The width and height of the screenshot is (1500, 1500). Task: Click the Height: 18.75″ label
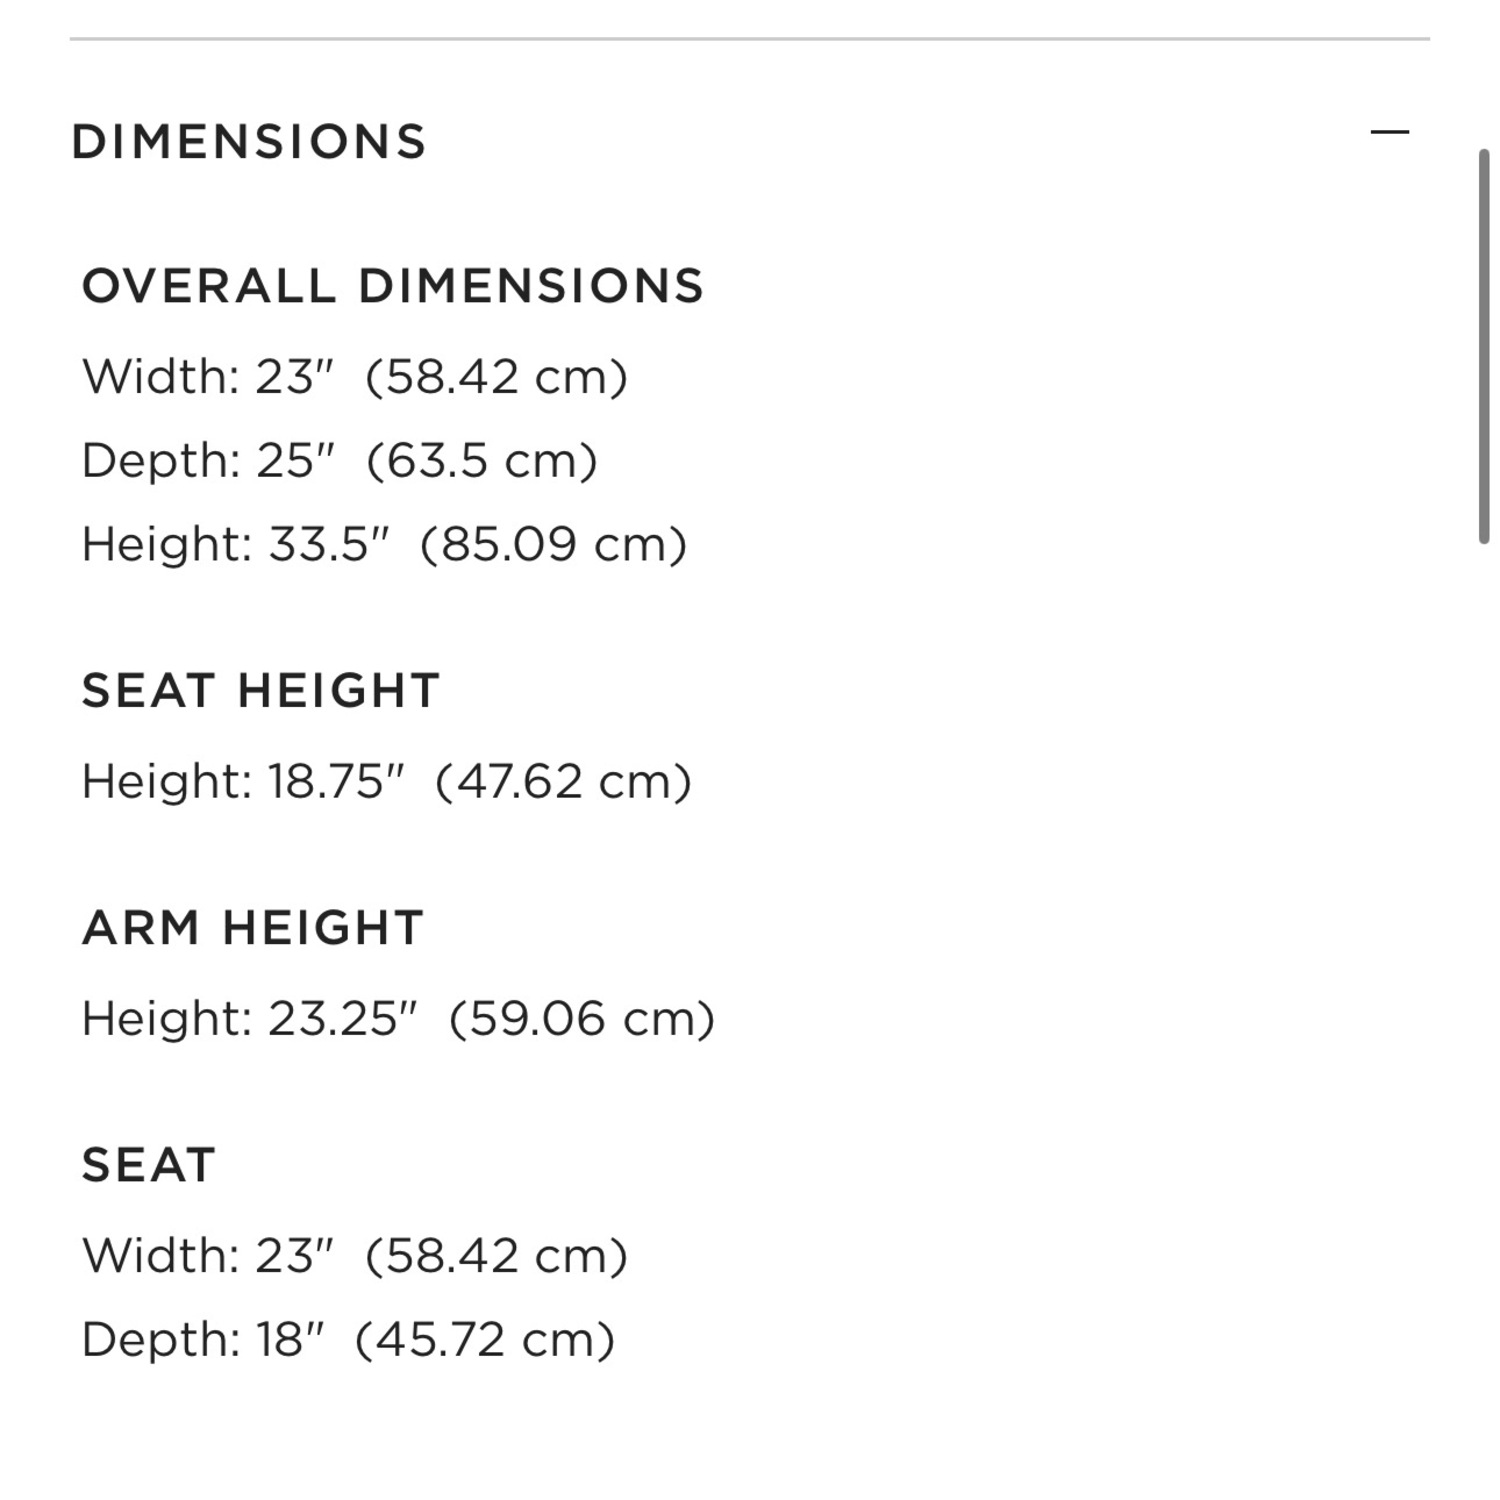[243, 782]
